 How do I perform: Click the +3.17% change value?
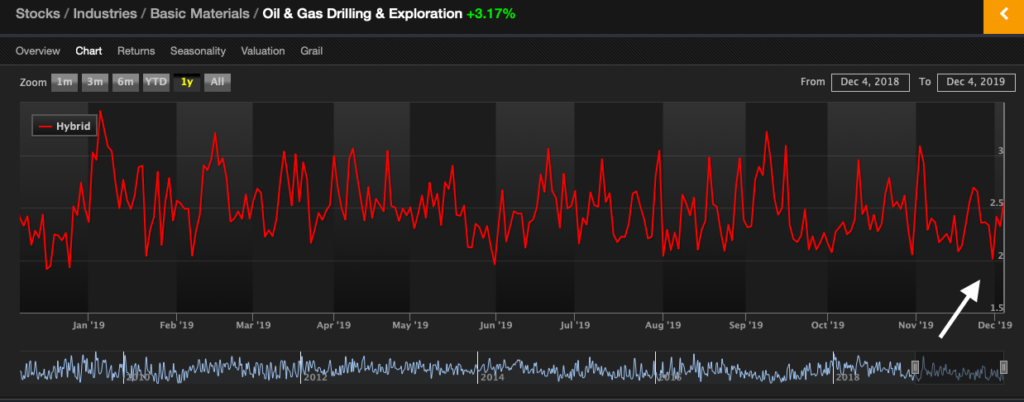pyautogui.click(x=490, y=14)
